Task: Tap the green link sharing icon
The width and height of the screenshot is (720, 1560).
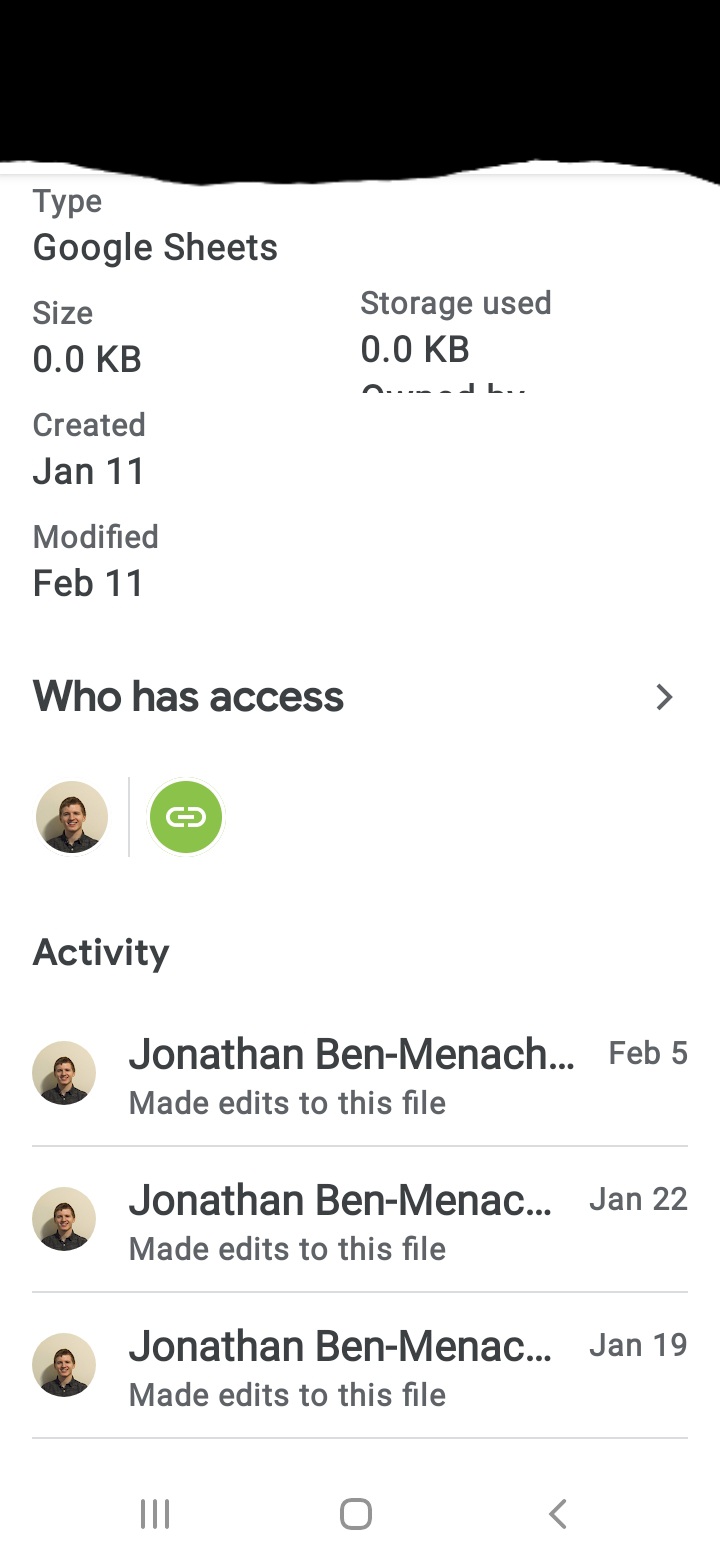Action: pos(186,817)
